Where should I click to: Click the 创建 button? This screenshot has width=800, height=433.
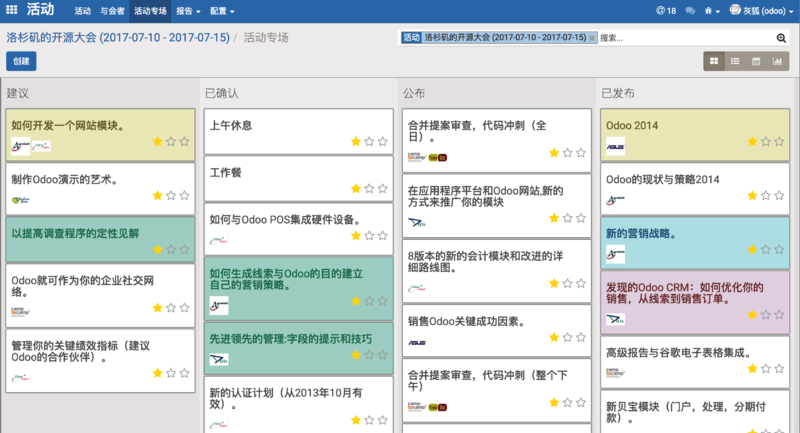coord(21,61)
